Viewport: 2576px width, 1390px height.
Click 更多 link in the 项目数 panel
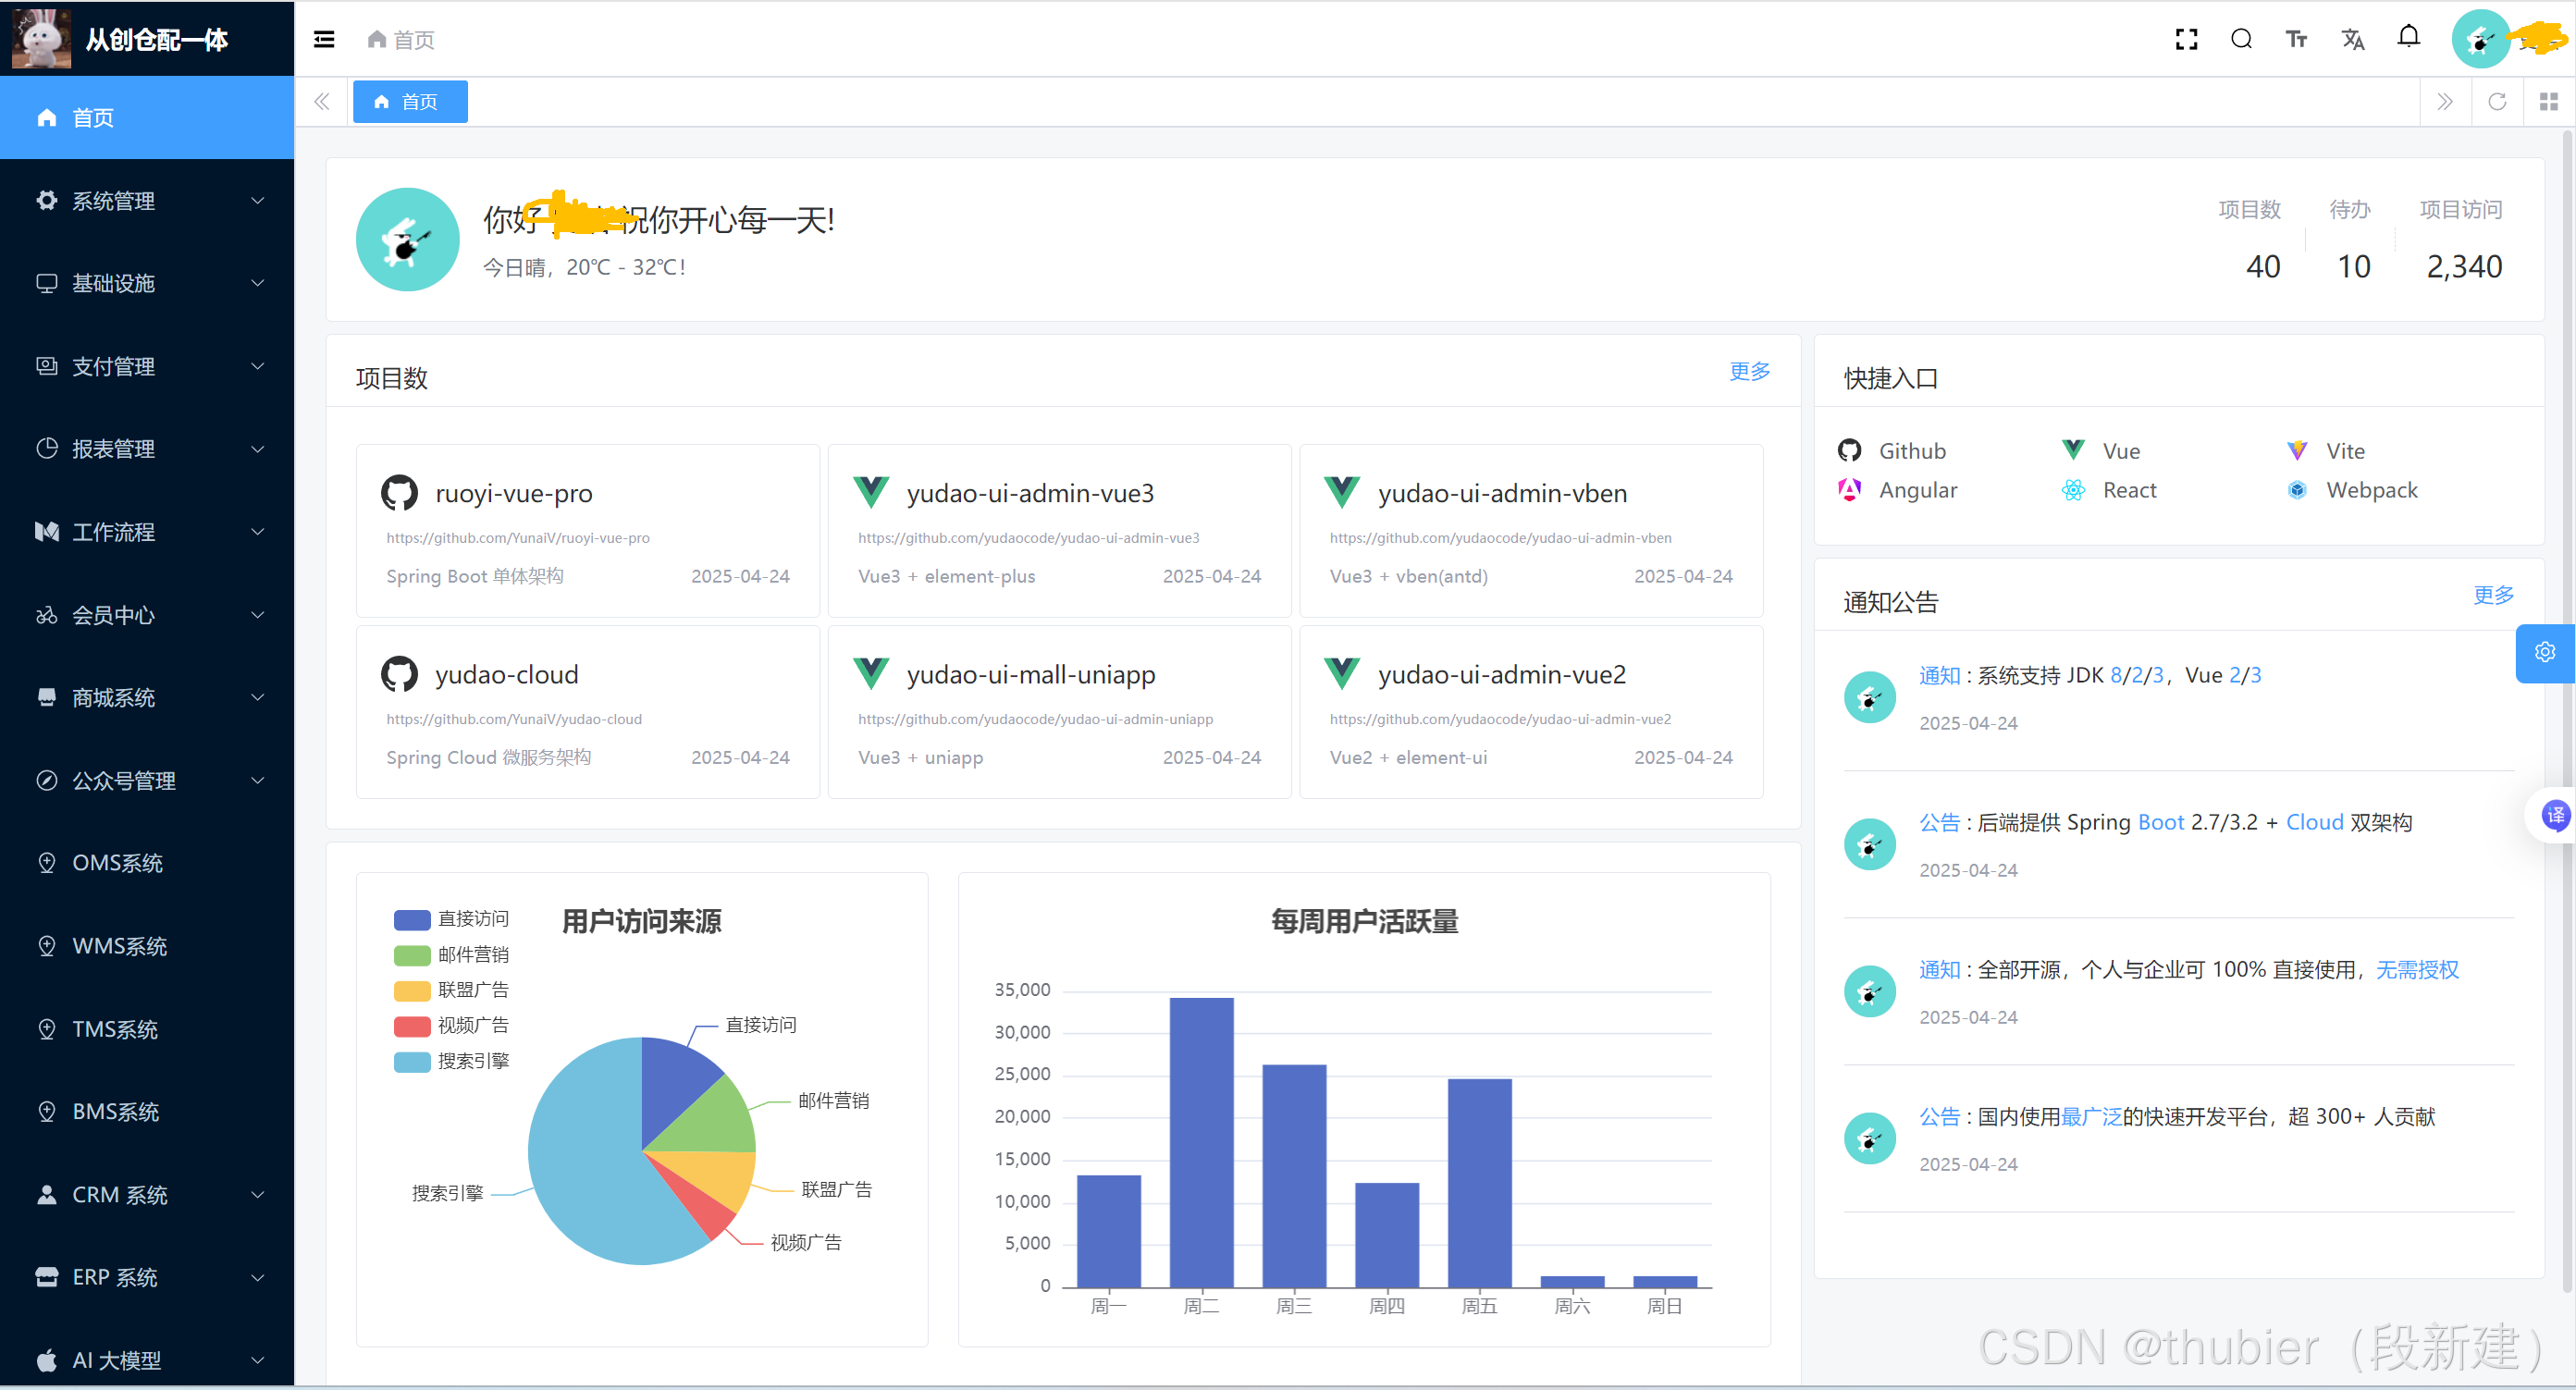click(x=1749, y=371)
